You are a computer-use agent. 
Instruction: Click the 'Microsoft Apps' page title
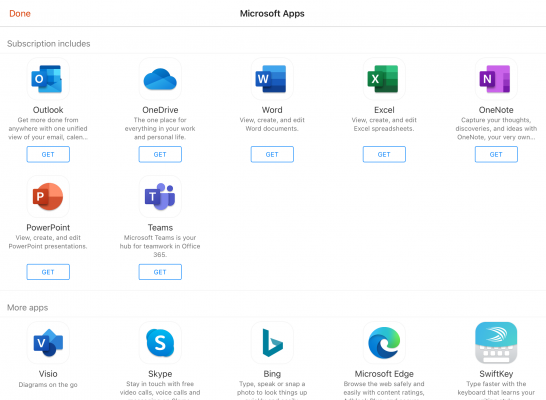click(x=272, y=14)
